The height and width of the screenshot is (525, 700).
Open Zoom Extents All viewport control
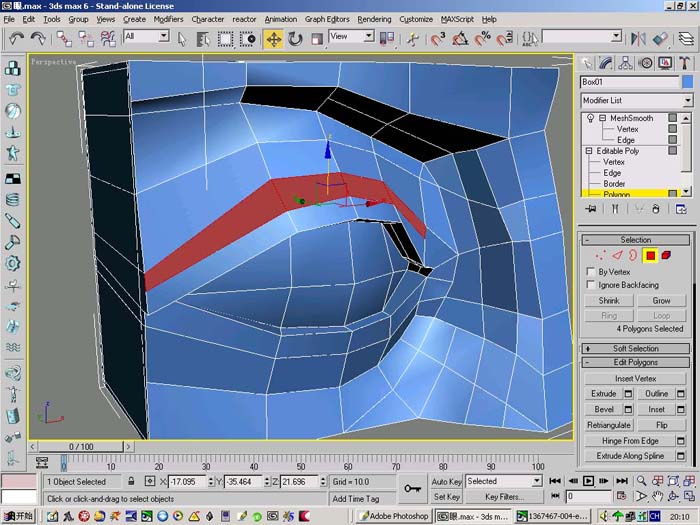pos(673,481)
